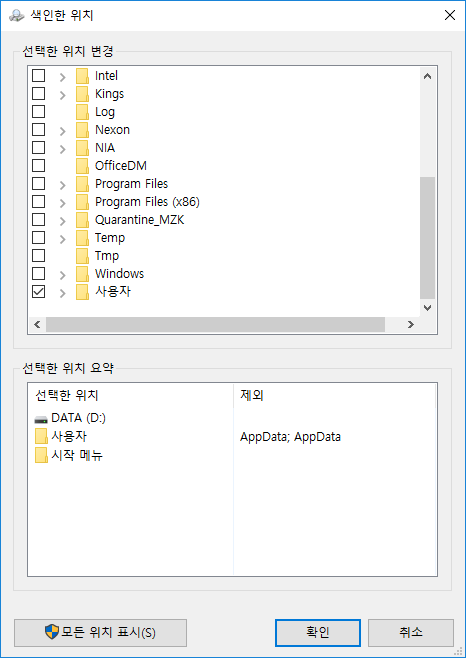Select the Quarantine_MZK label in tree
466x658 pixels.
tap(139, 220)
